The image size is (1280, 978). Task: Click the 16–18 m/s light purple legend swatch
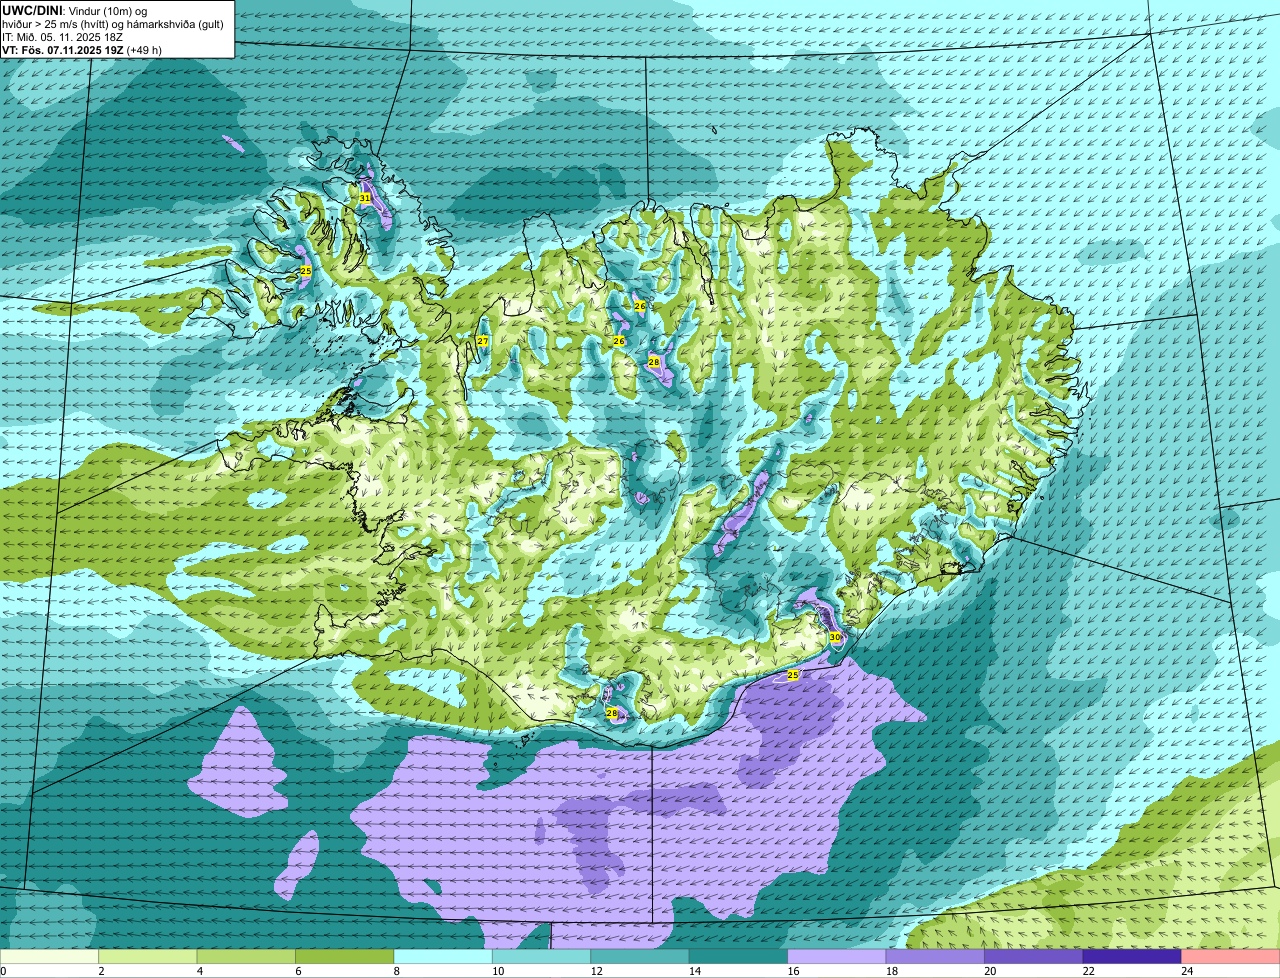pyautogui.click(x=837, y=956)
